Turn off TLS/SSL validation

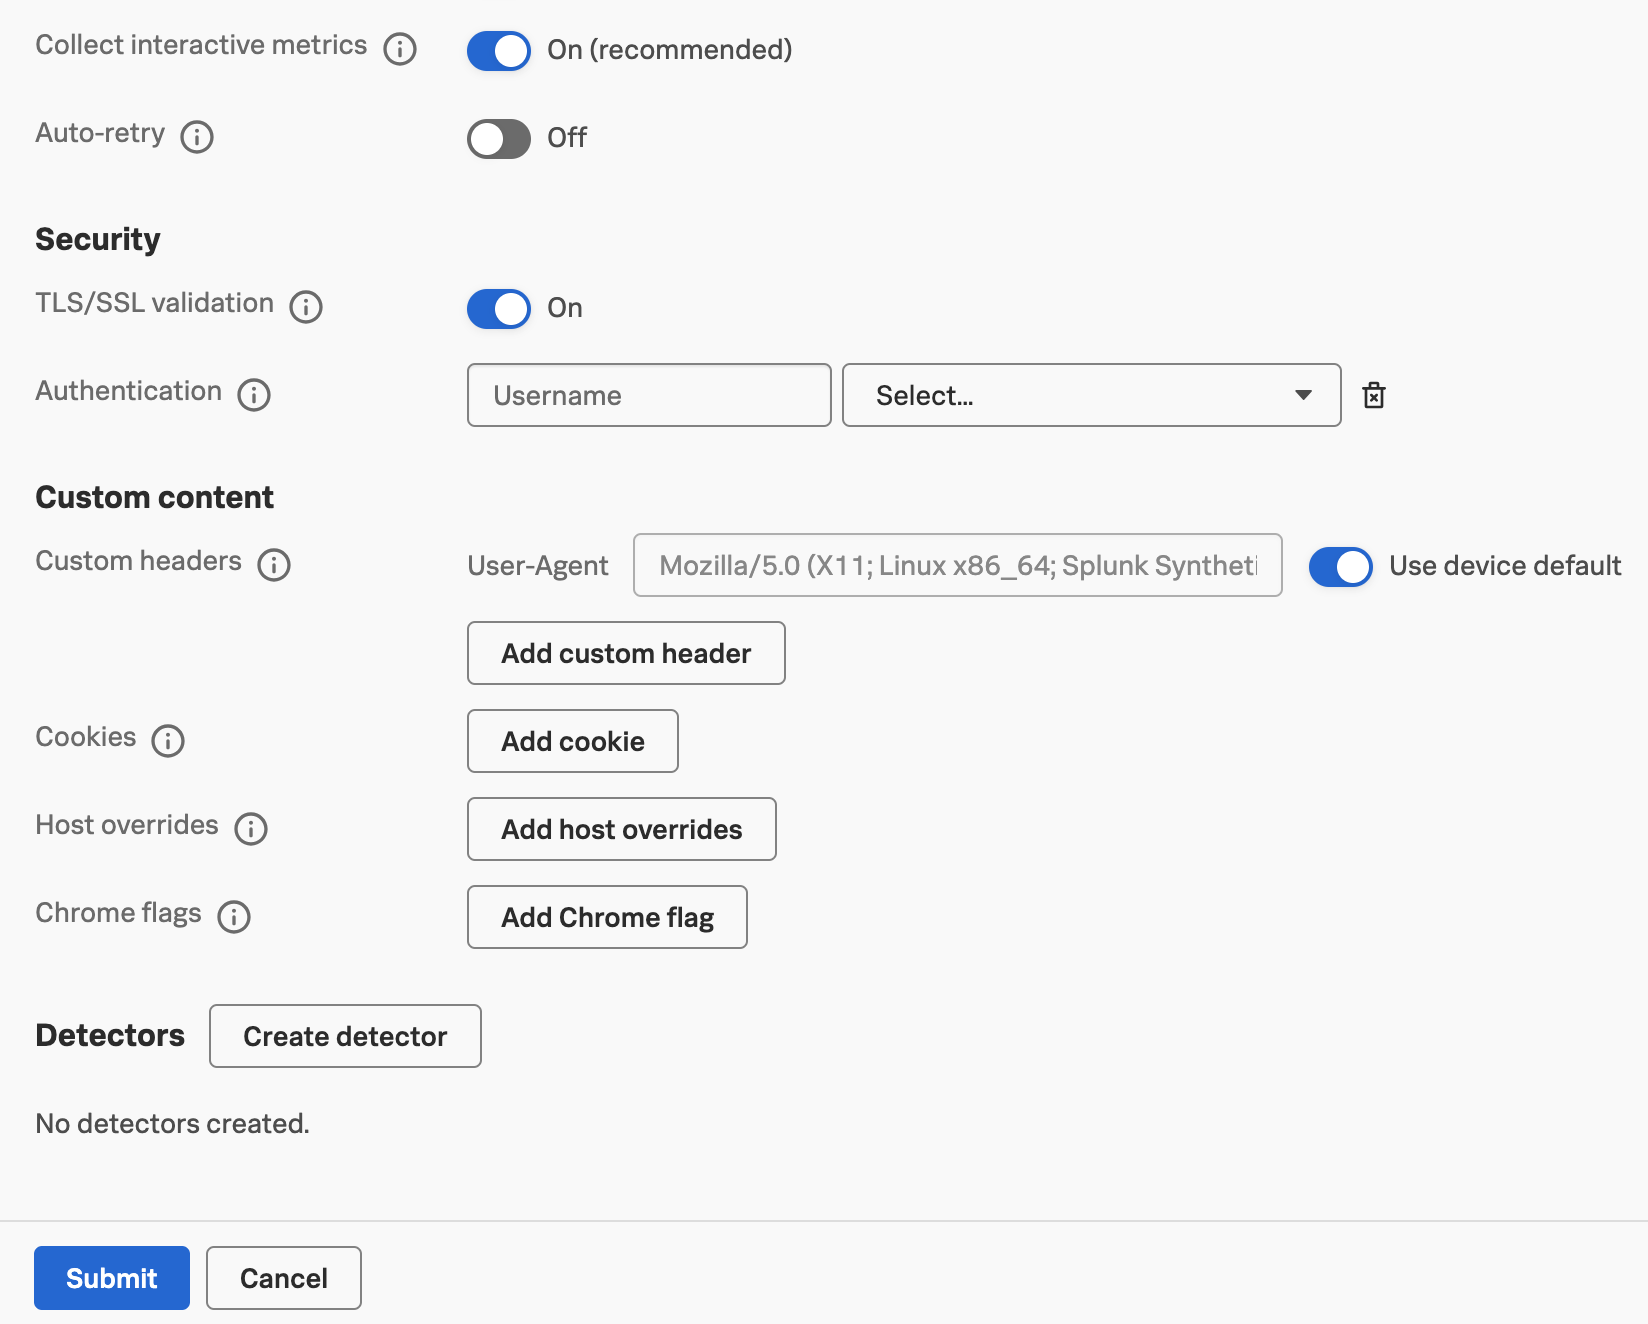click(x=498, y=309)
